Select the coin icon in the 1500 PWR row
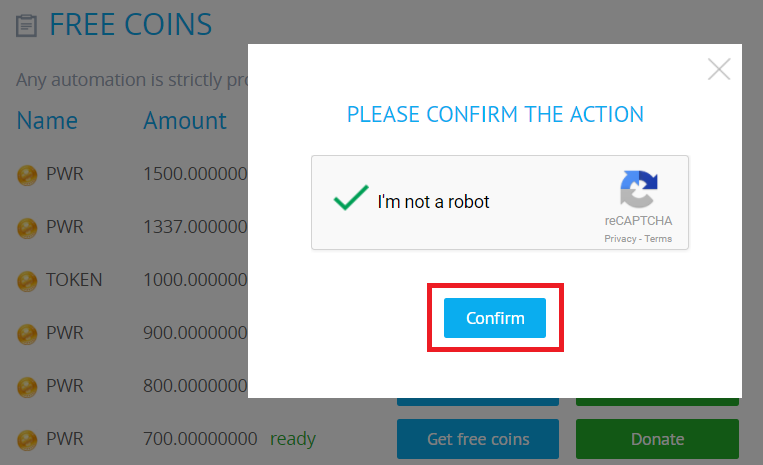763x465 pixels. coord(28,176)
